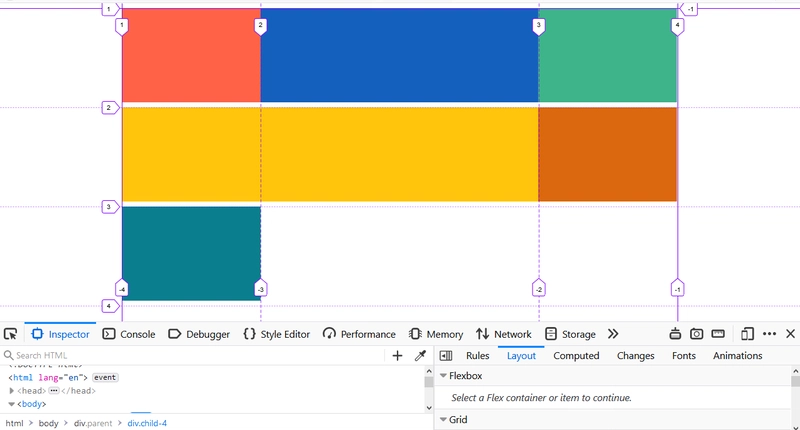The height and width of the screenshot is (430, 800).
Task: Open the Fonts tab
Action: 684,356
